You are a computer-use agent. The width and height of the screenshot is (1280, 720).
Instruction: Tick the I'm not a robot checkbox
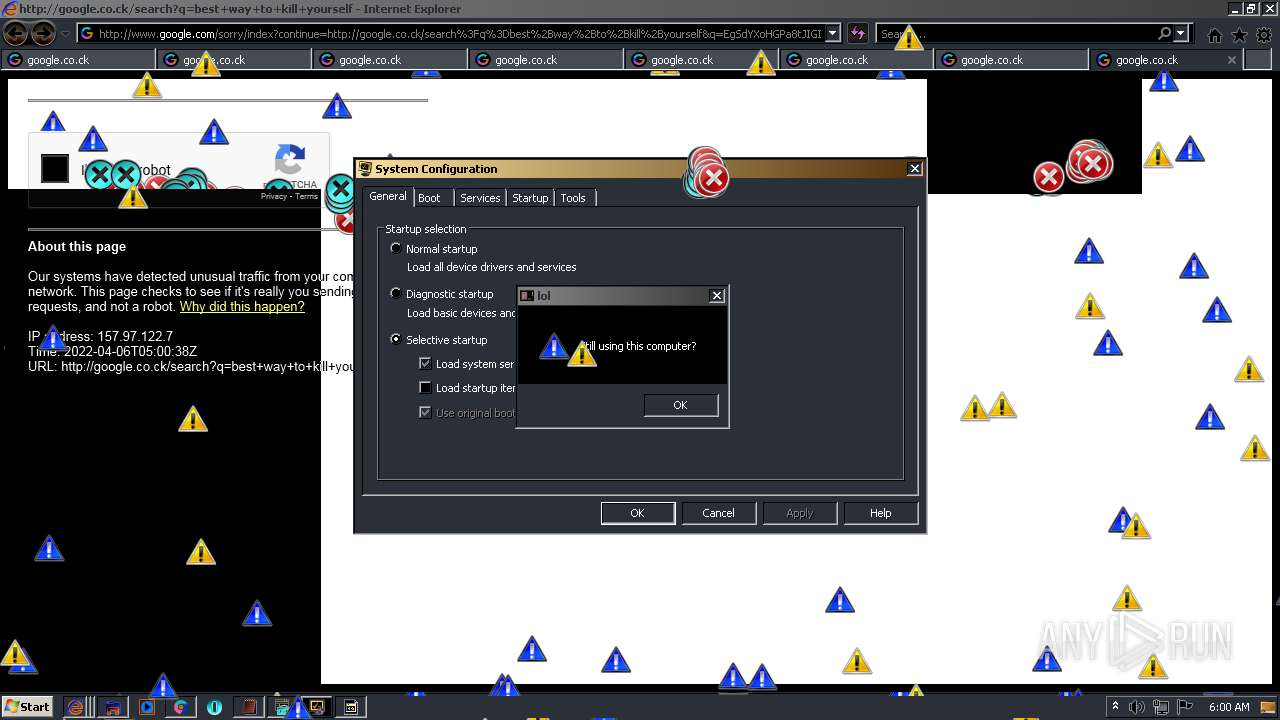pos(55,169)
